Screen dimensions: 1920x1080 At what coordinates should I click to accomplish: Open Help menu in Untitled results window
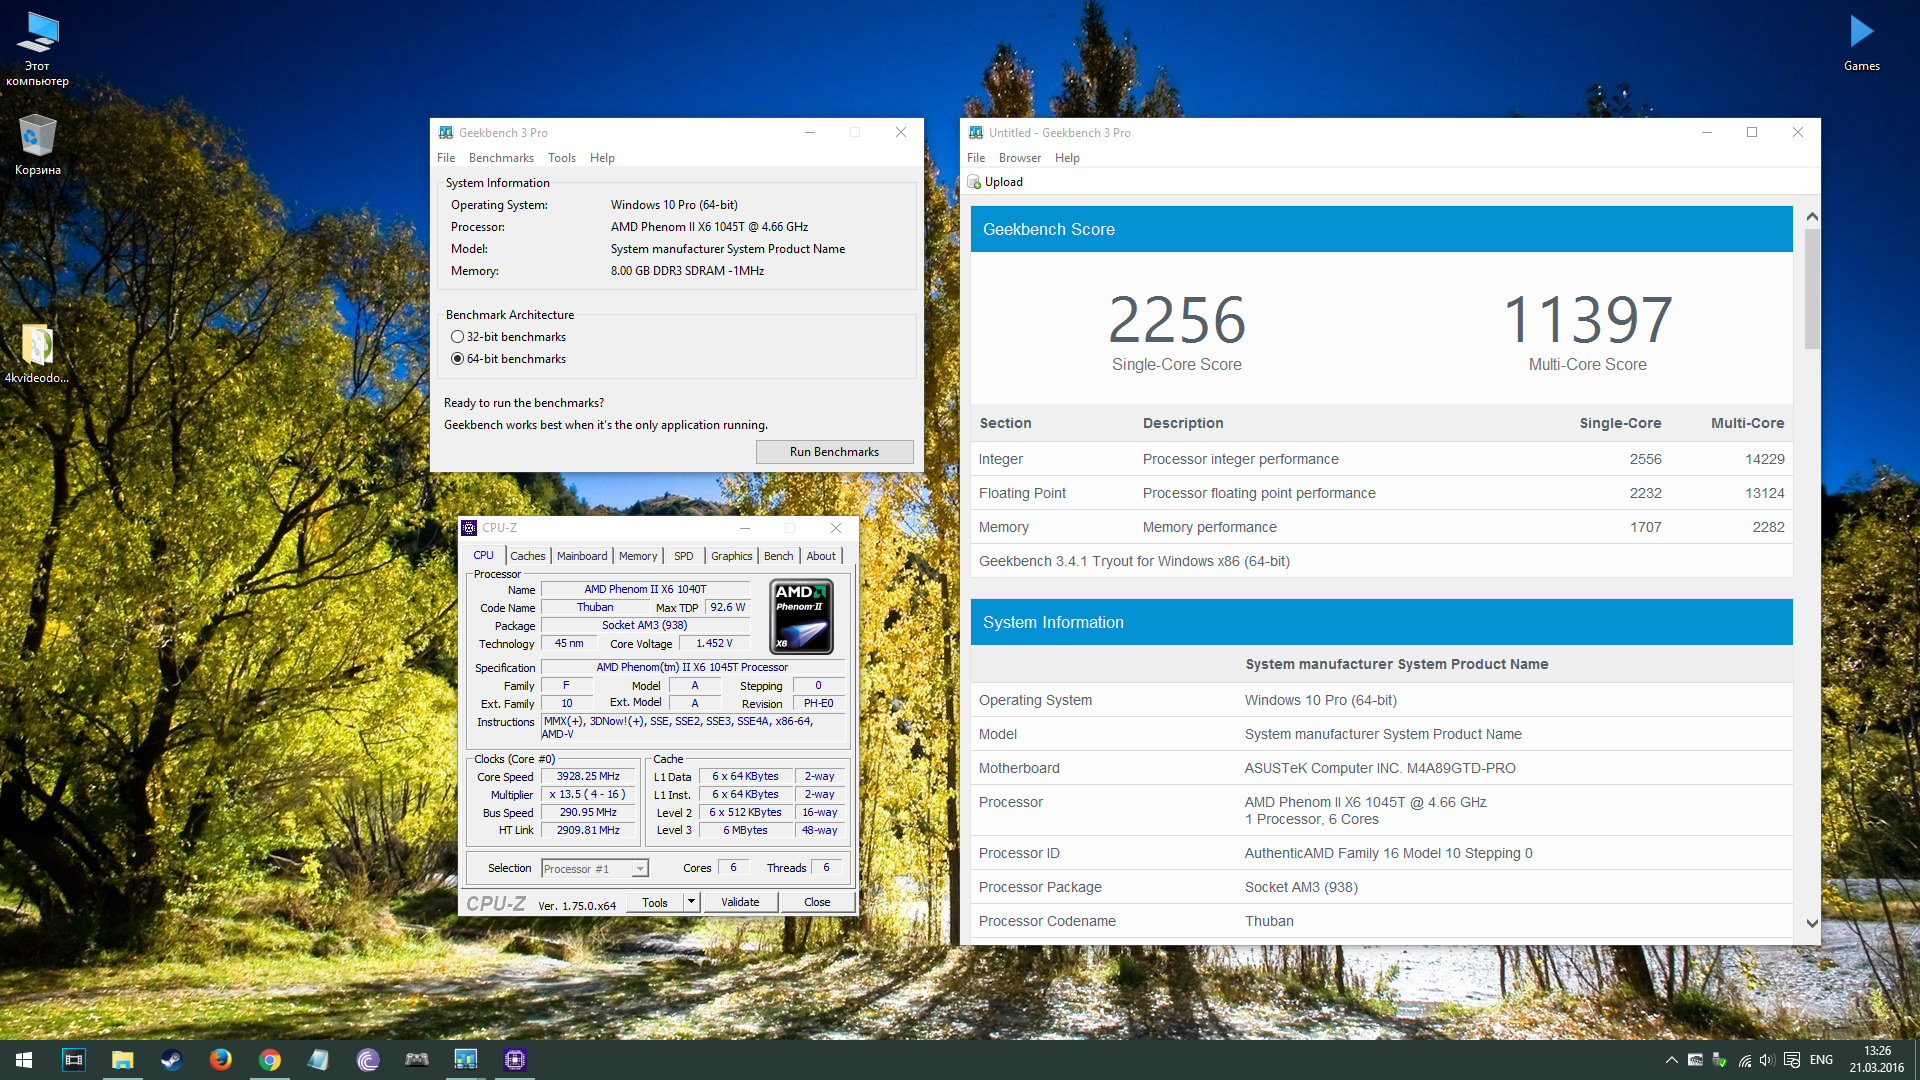[x=1067, y=158]
